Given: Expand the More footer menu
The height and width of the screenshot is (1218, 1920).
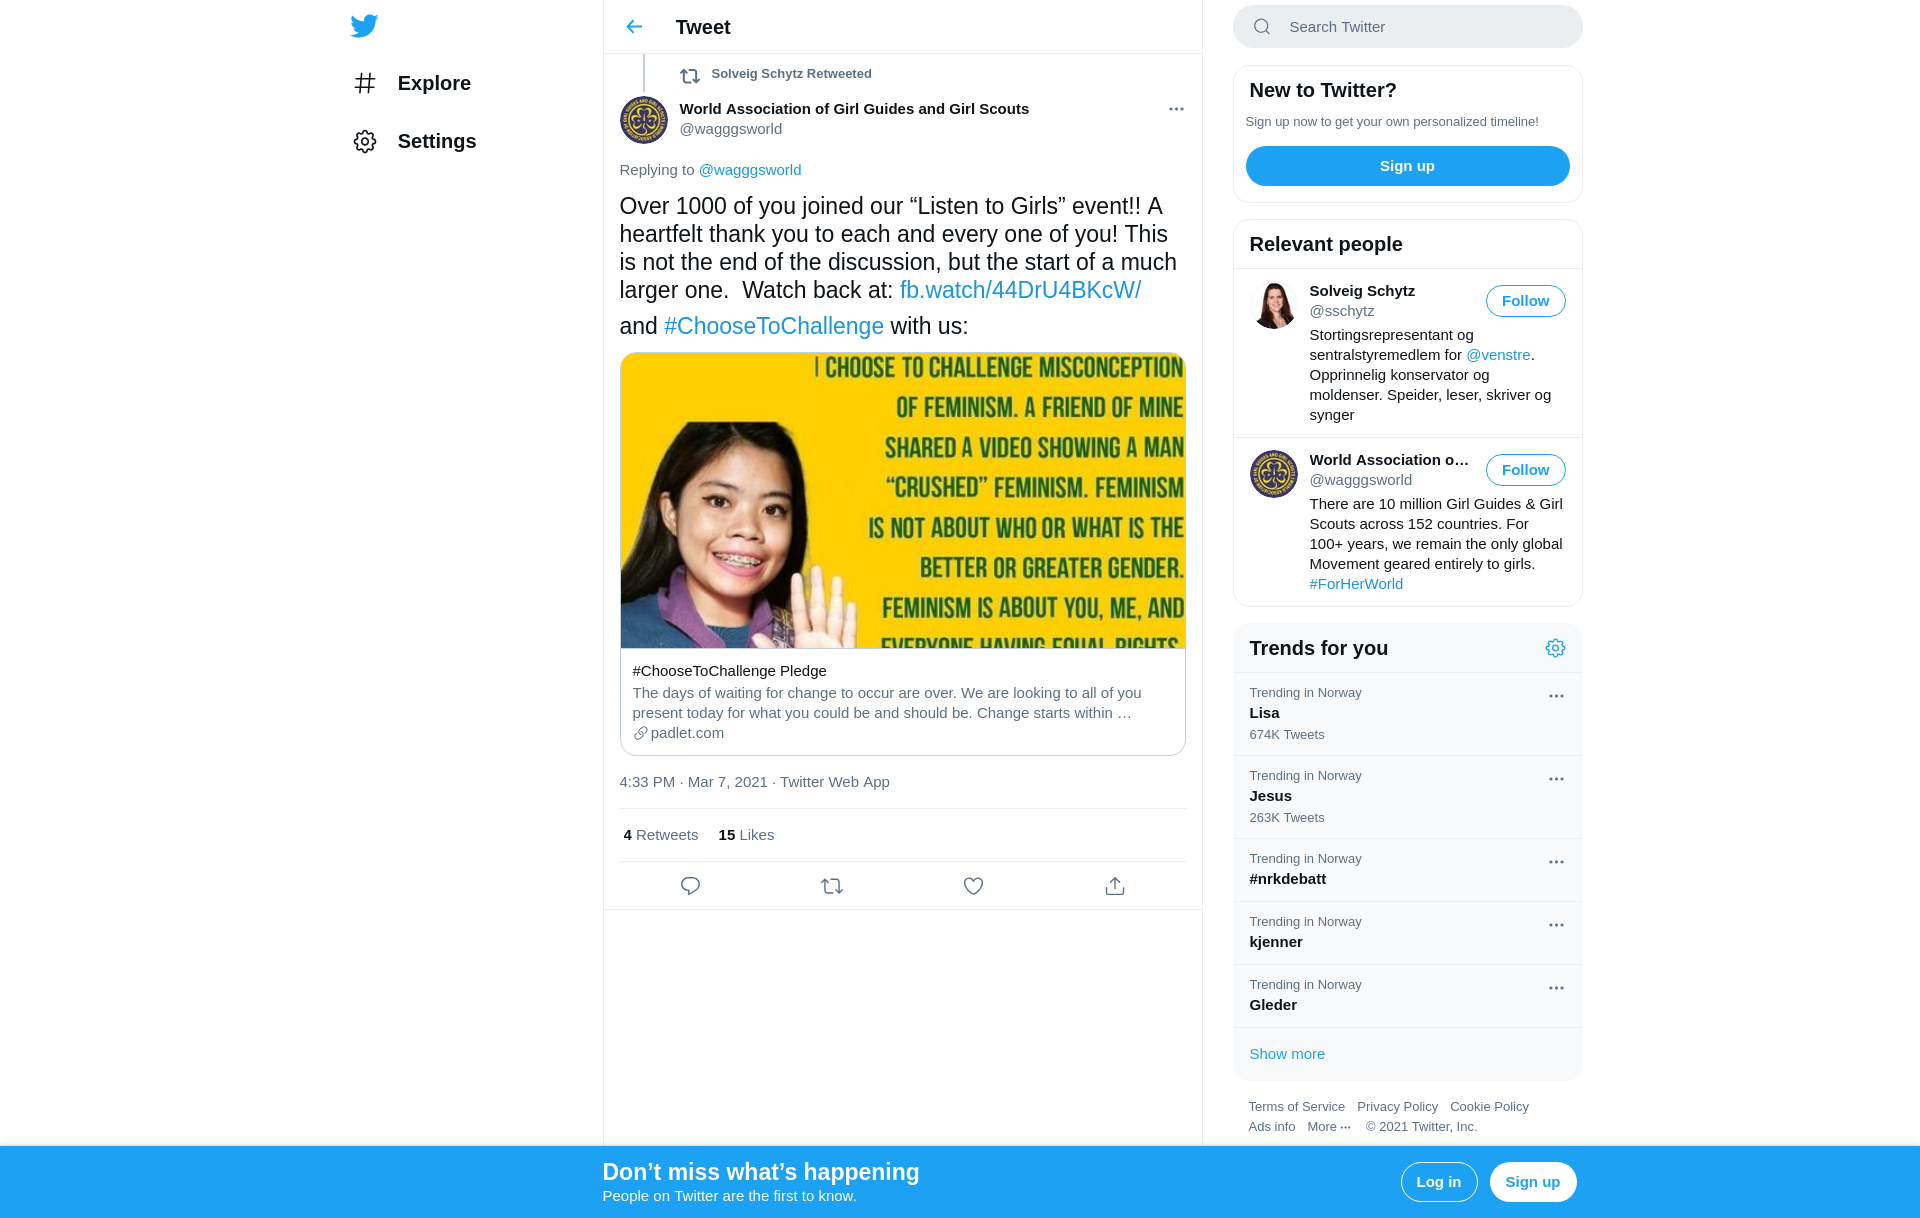Looking at the screenshot, I should 1329,1127.
